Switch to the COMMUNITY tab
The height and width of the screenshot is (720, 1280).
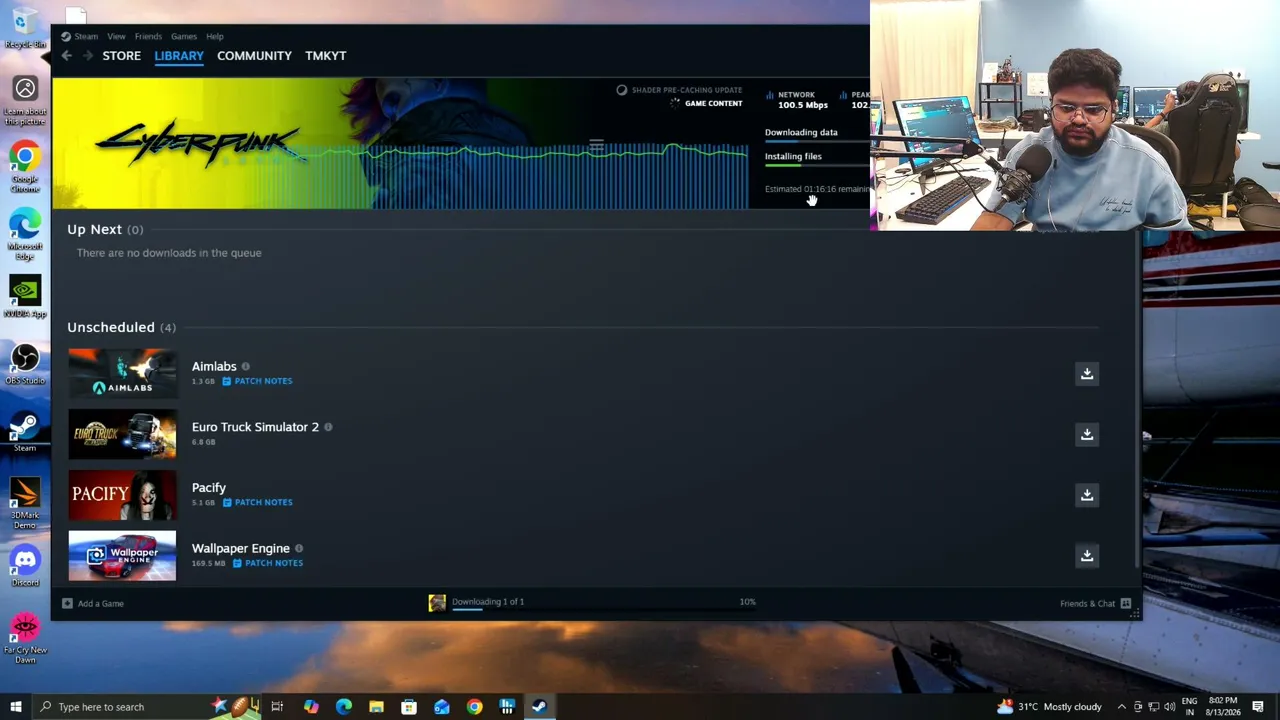coord(254,56)
